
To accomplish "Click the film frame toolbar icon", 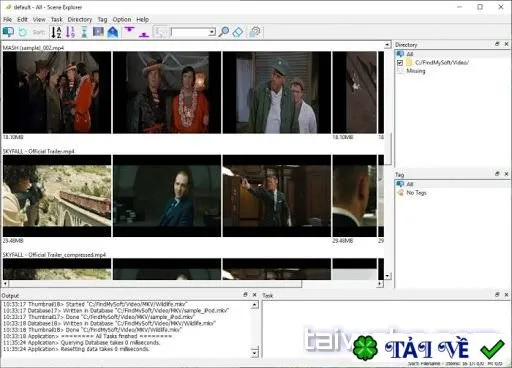I will click(98, 32).
